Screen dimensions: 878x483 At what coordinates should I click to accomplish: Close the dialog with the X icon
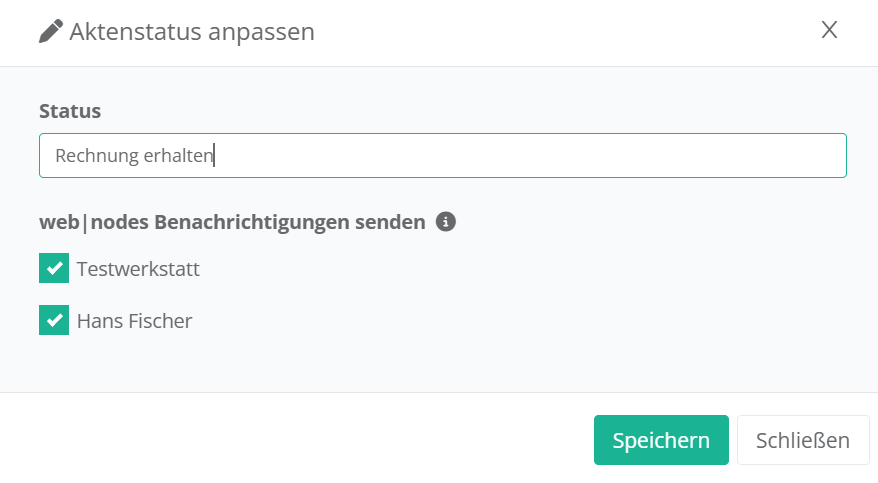click(829, 30)
